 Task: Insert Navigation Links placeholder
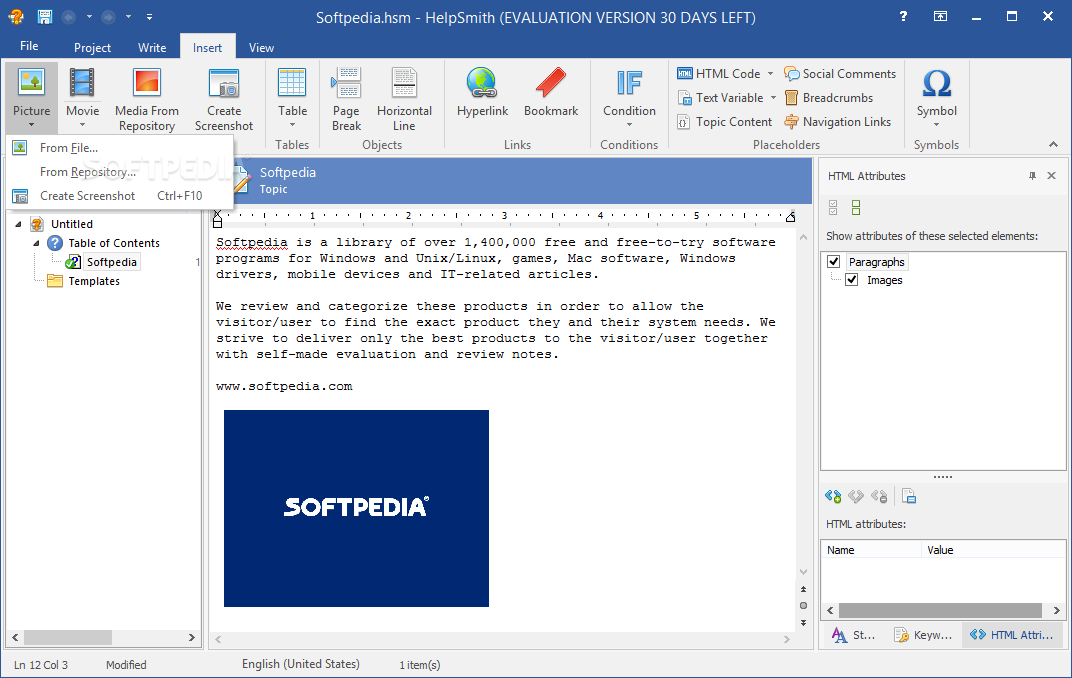(838, 122)
